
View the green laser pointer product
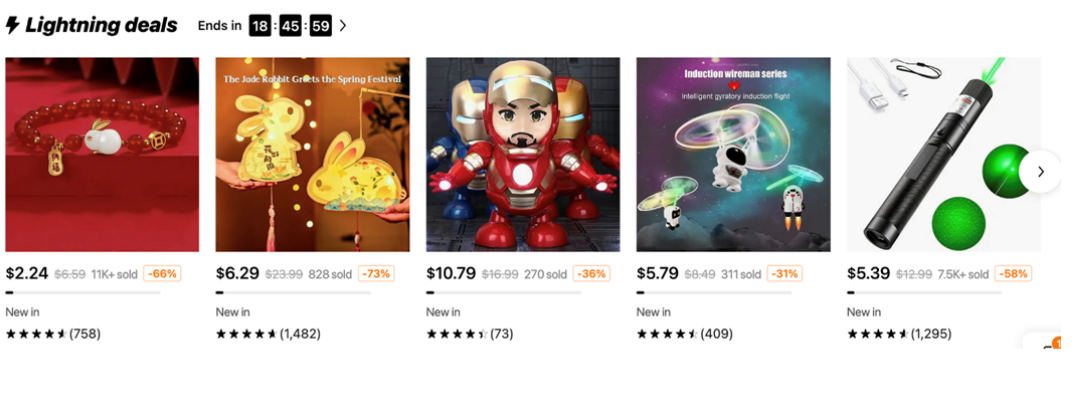pos(944,154)
